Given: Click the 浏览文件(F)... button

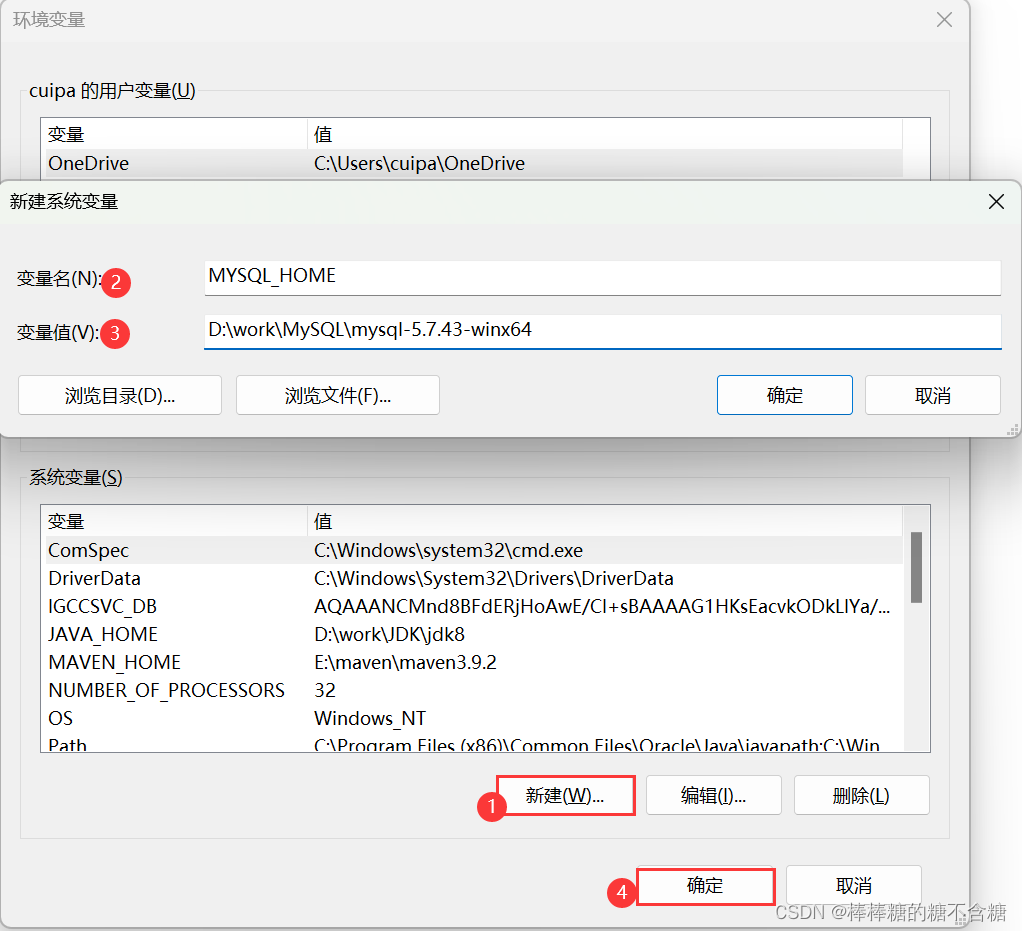Looking at the screenshot, I should pos(338,395).
